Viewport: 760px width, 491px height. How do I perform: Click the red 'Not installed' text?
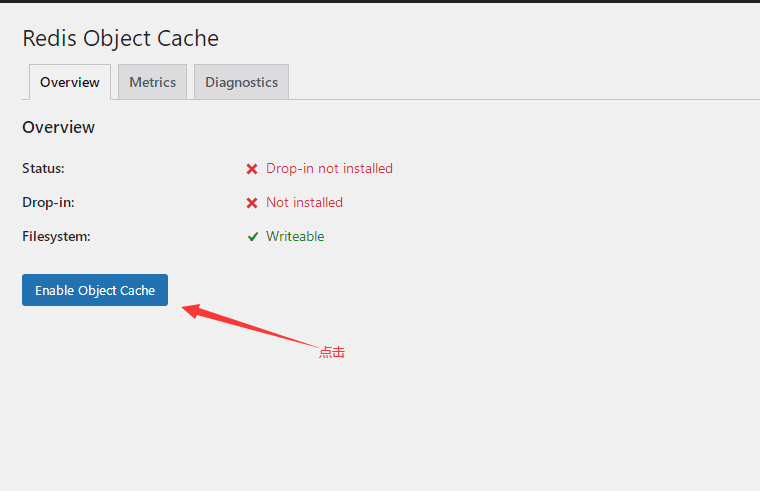pyautogui.click(x=304, y=202)
